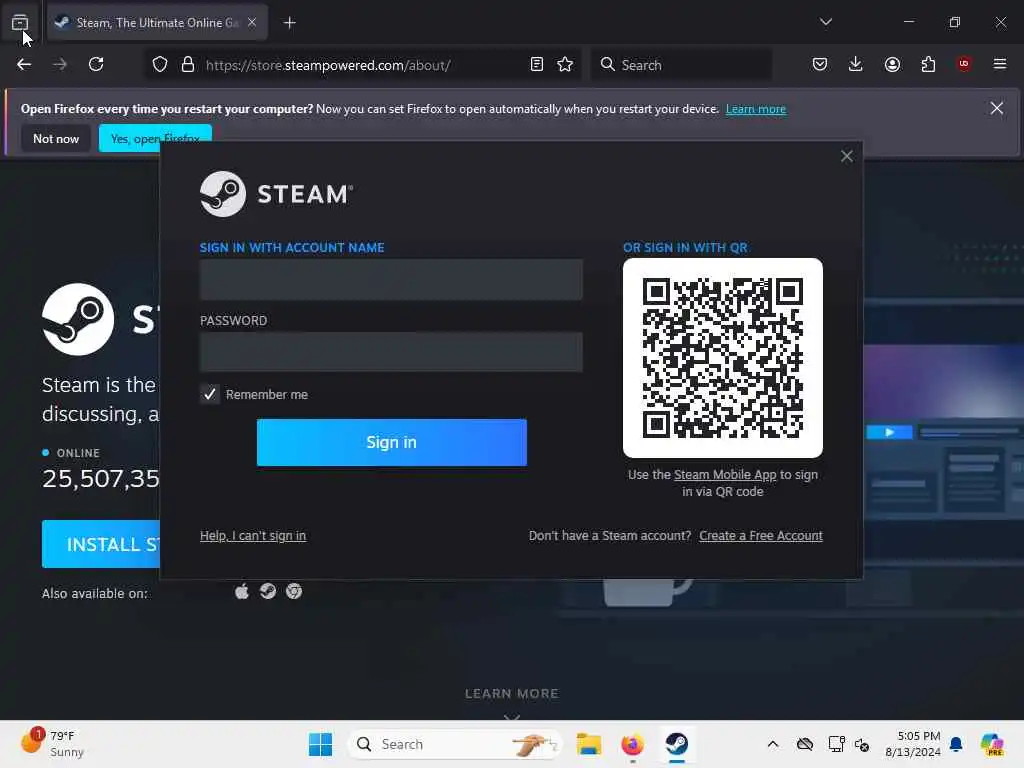Image resolution: width=1024 pixels, height=768 pixels.
Task: Choose Not now on the Firefox prompt
Action: 56,138
